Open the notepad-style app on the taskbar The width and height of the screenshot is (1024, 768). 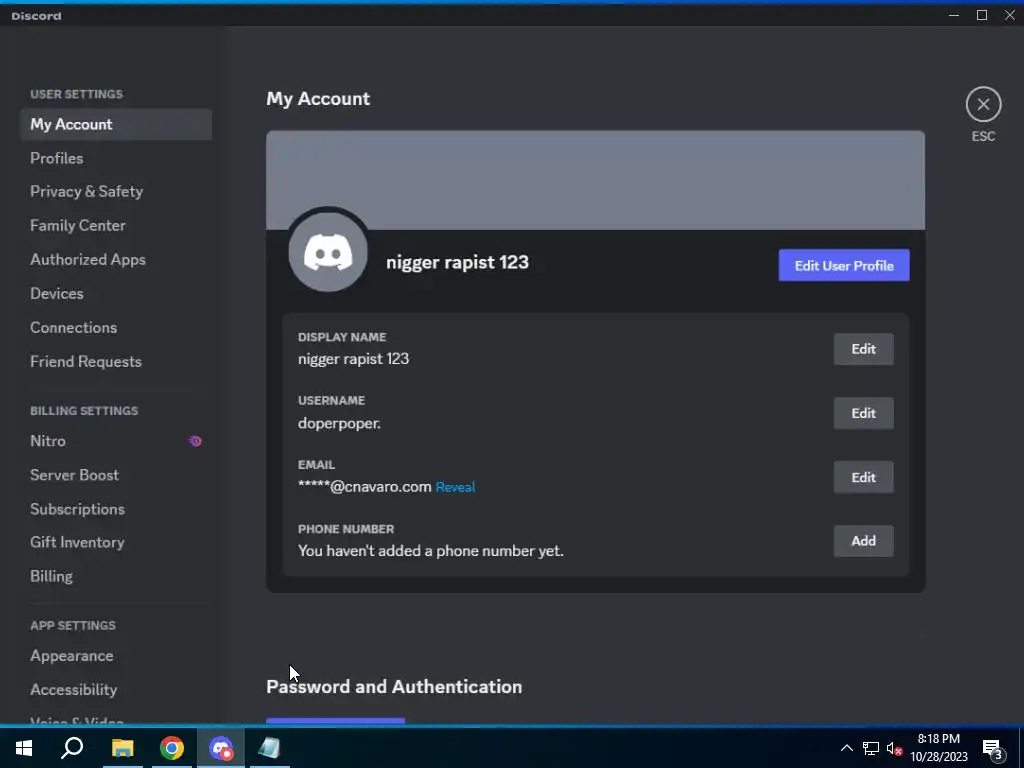tap(269, 748)
